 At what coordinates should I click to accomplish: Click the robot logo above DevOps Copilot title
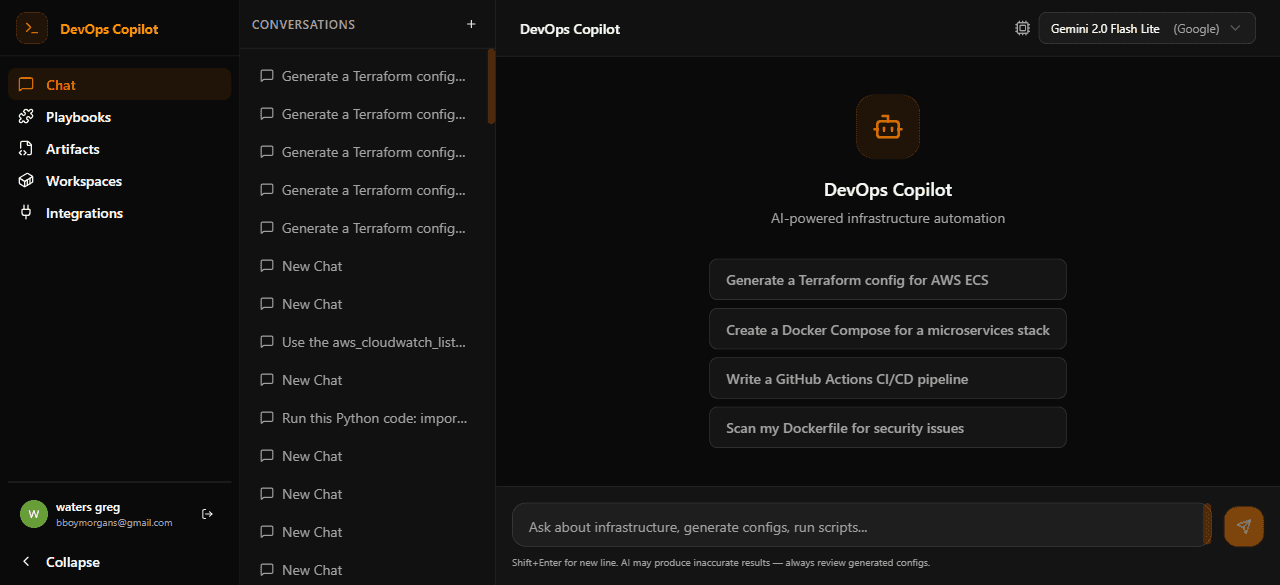pyautogui.click(x=888, y=127)
